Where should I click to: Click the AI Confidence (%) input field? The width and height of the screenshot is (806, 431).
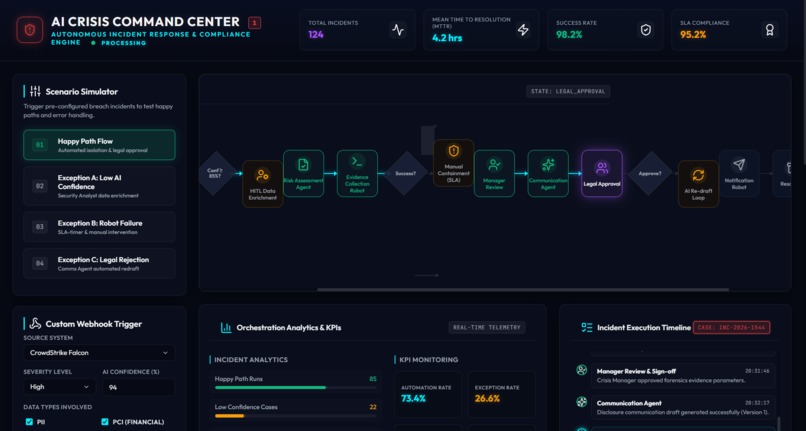(138, 387)
